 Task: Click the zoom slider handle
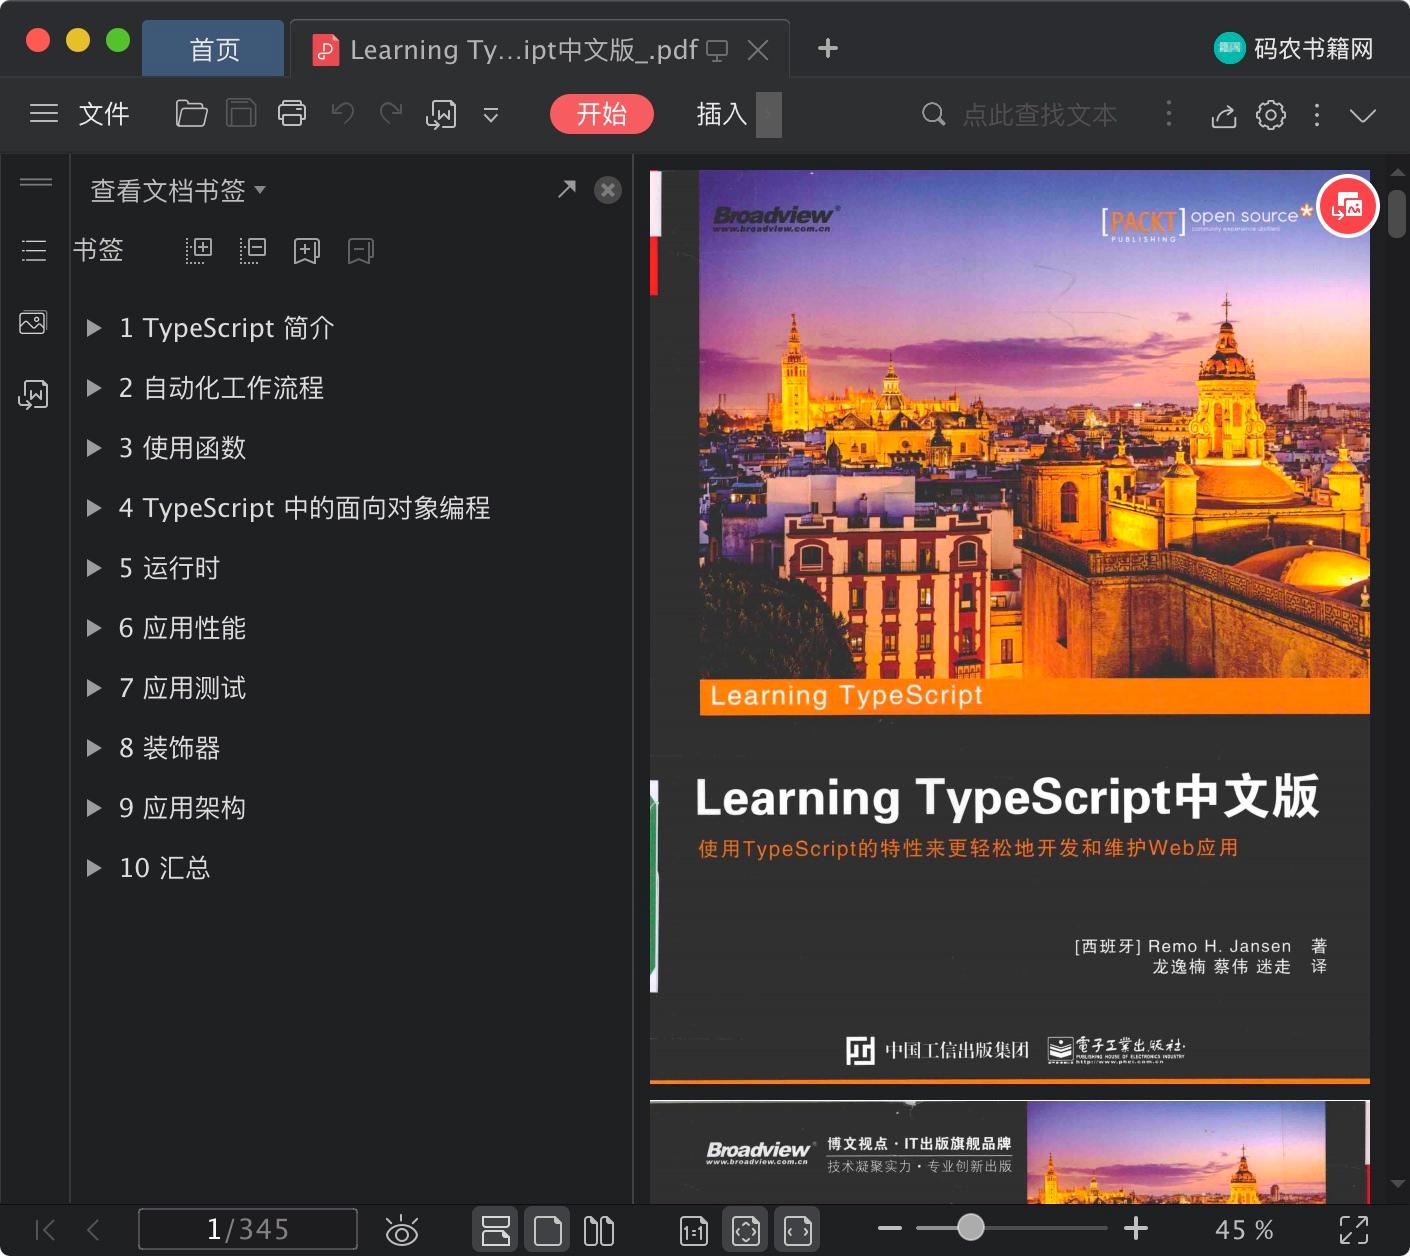point(970,1228)
